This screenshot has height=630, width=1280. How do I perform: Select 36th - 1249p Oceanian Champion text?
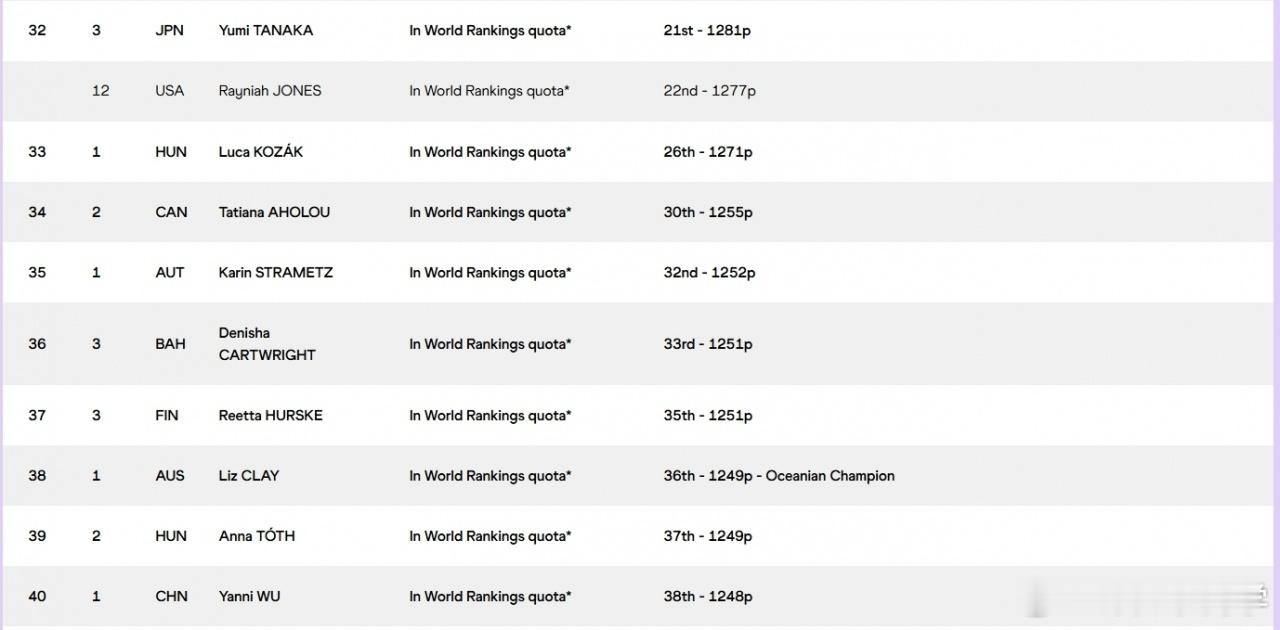779,476
